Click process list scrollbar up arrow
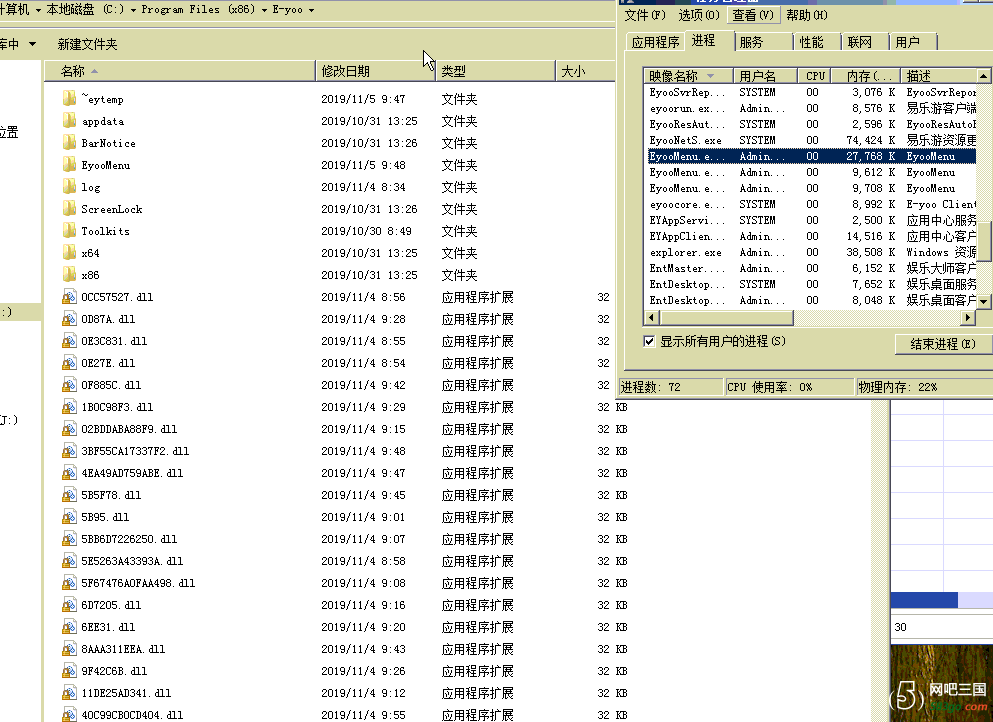This screenshot has height=722, width=993. click(x=984, y=76)
